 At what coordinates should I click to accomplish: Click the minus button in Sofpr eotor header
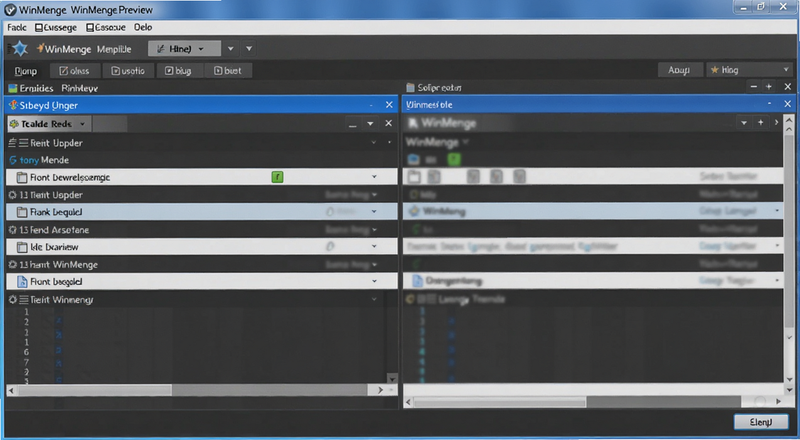754,87
